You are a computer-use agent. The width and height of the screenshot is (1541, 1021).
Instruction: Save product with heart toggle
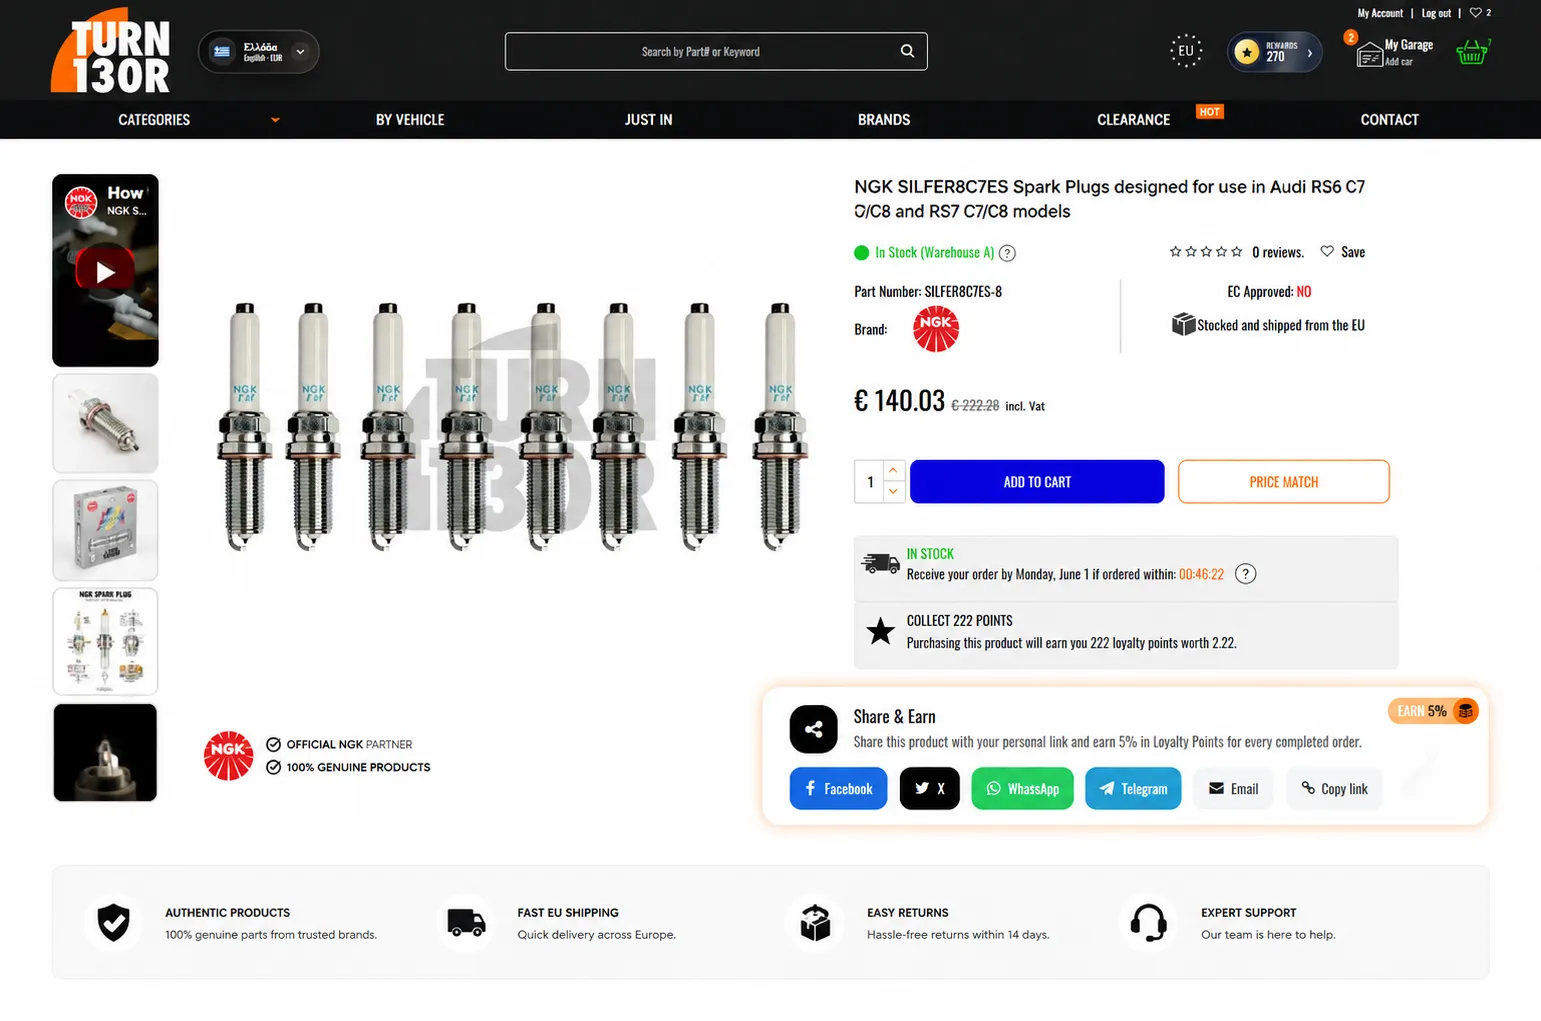(x=1342, y=252)
